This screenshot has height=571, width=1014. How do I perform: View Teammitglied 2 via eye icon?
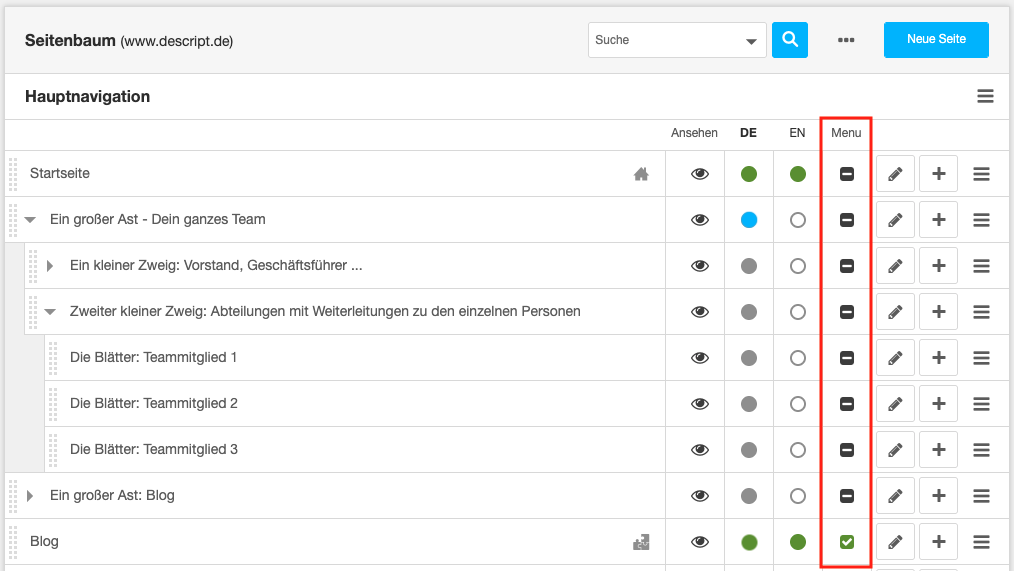[700, 404]
